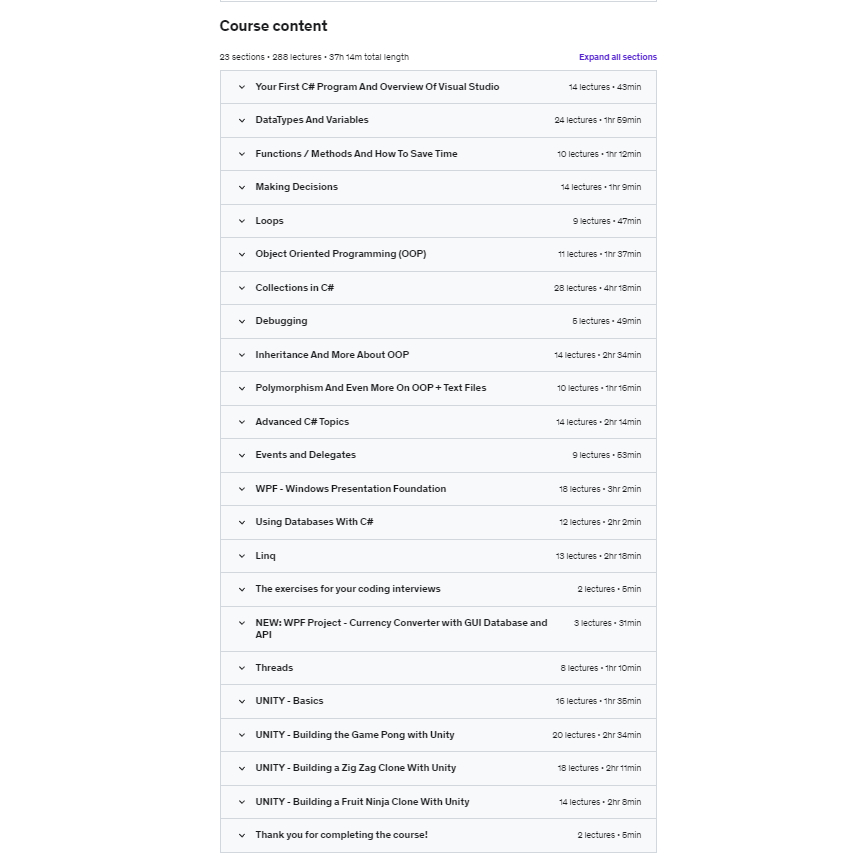Expand chevron for 'Making Decisions'
This screenshot has width=868, height=868.
(x=242, y=187)
